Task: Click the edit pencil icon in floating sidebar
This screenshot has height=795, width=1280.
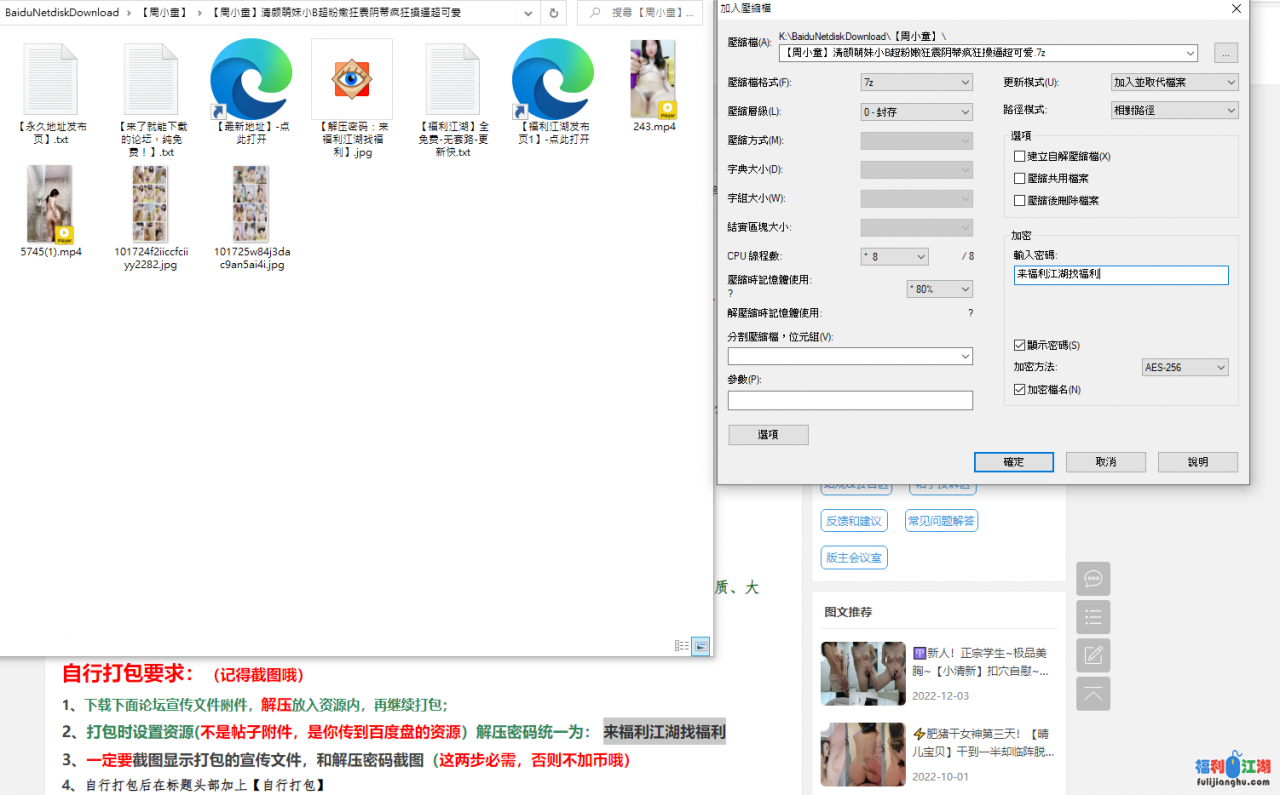Action: (1093, 655)
